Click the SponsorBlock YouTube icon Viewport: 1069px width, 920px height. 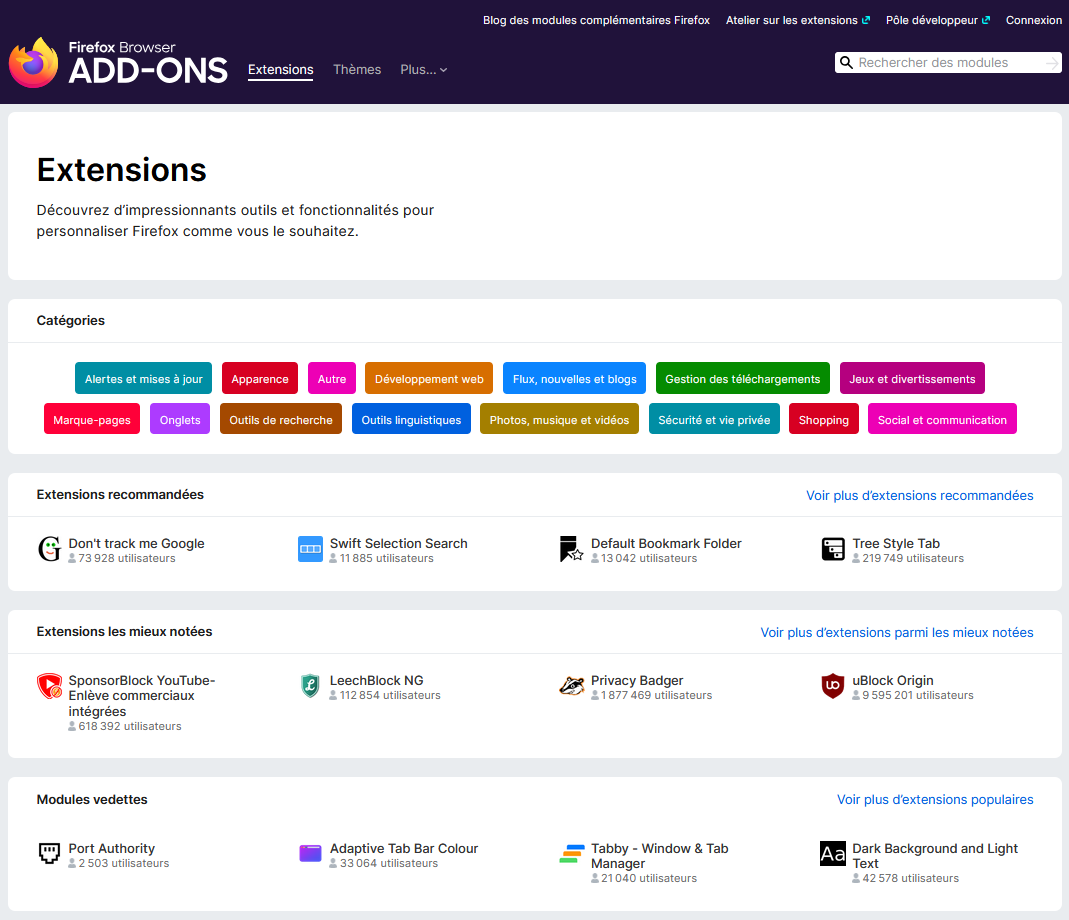tap(49, 686)
